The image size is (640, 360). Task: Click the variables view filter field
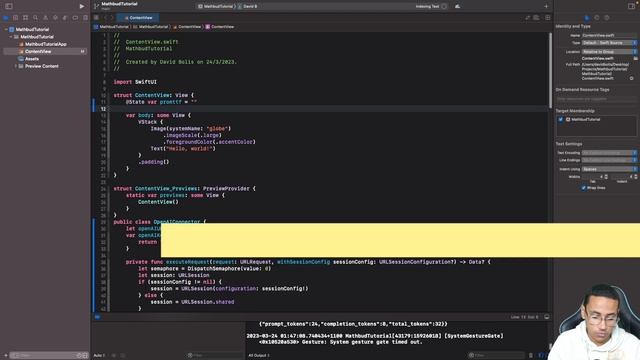coord(215,356)
